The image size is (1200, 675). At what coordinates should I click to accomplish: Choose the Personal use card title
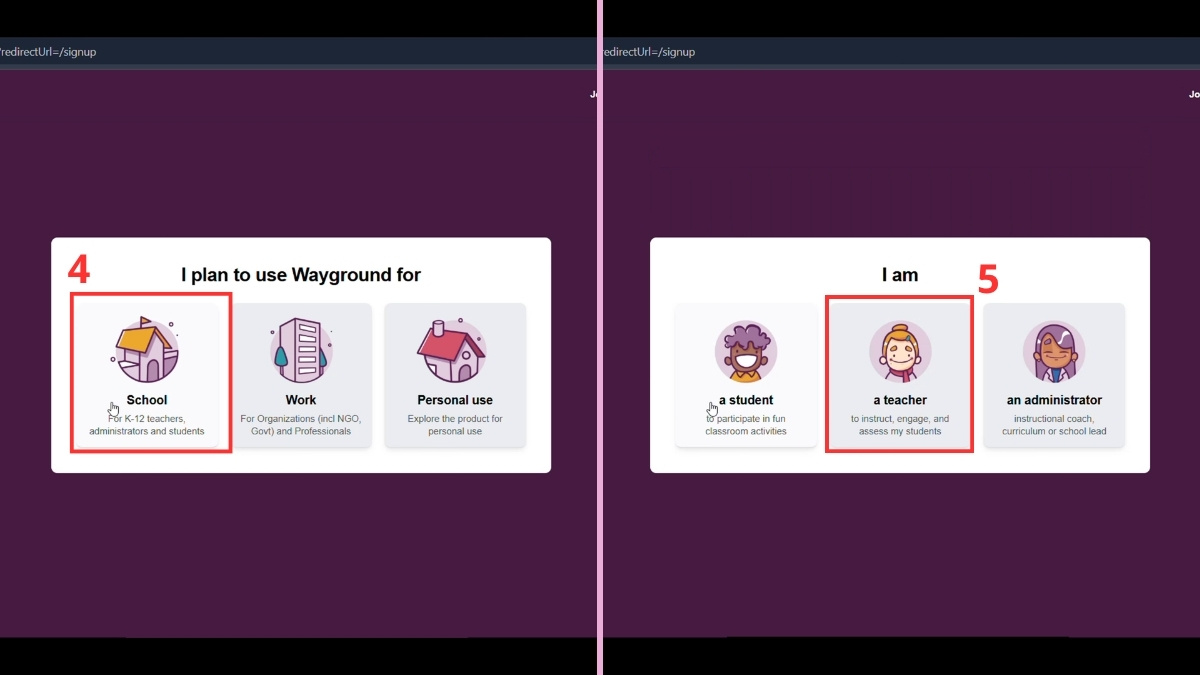(x=455, y=400)
